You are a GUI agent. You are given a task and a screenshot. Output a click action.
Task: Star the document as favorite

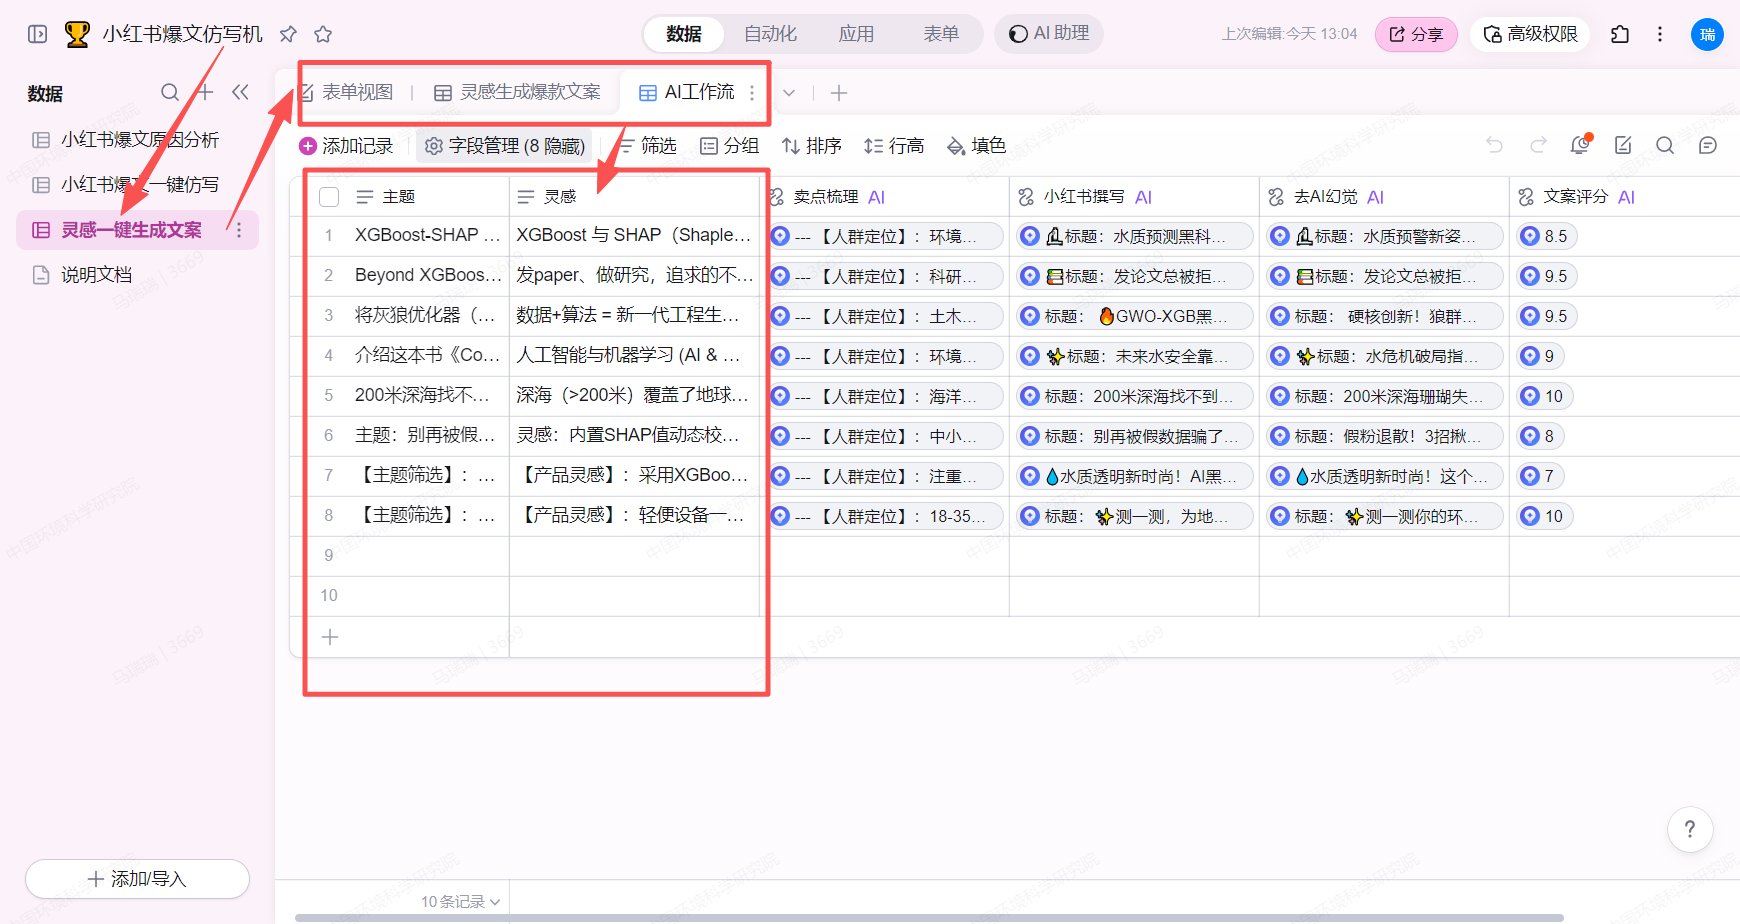323,34
